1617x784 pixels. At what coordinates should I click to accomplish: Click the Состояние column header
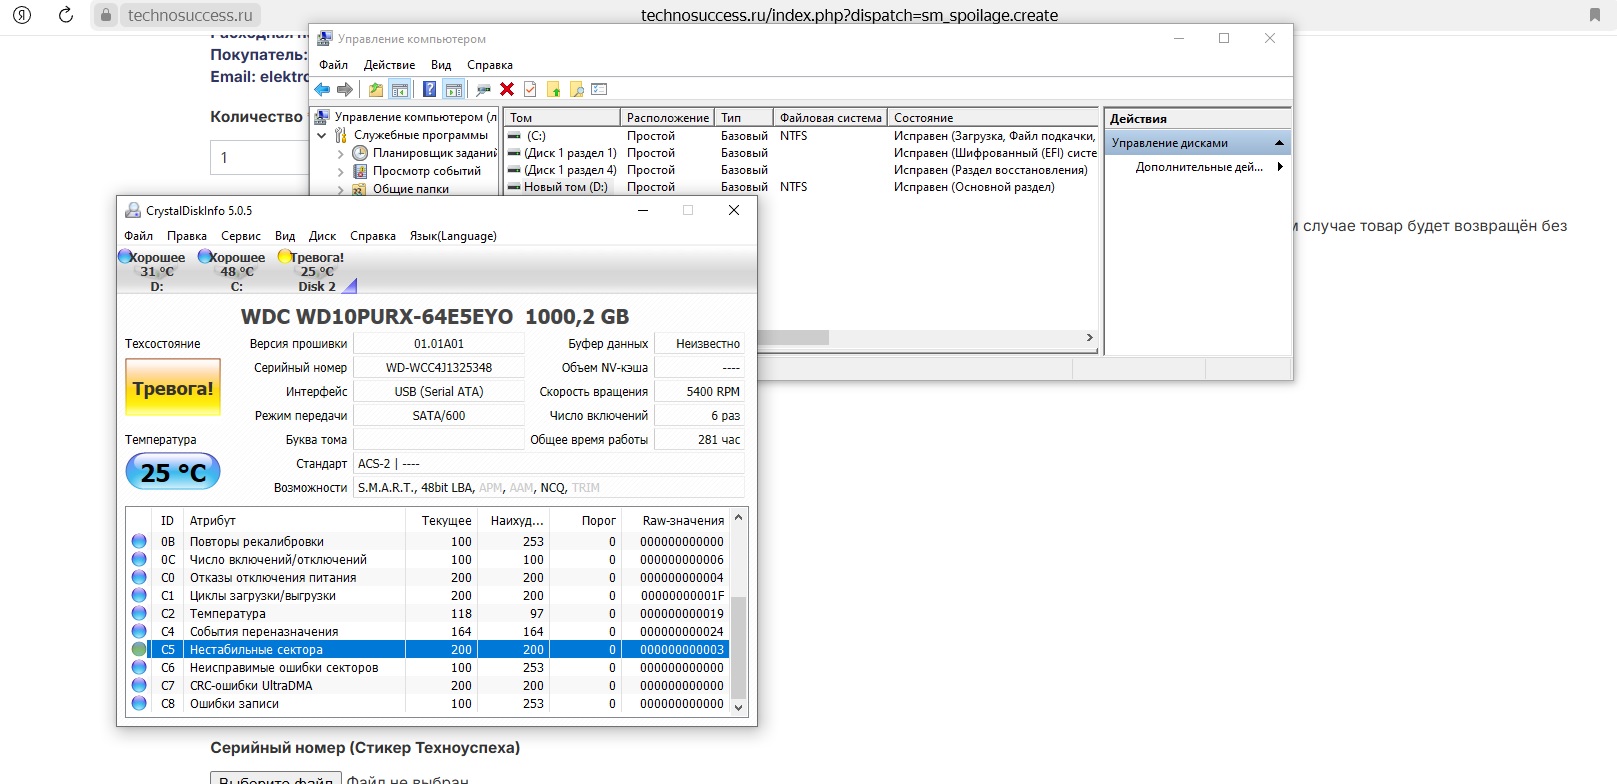tap(993, 117)
